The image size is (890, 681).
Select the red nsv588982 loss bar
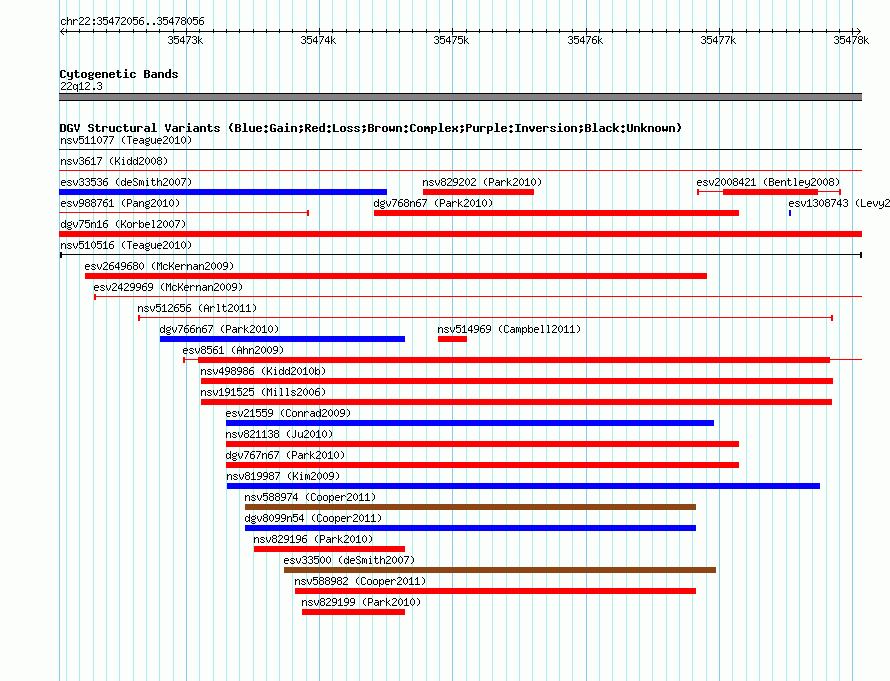point(496,591)
